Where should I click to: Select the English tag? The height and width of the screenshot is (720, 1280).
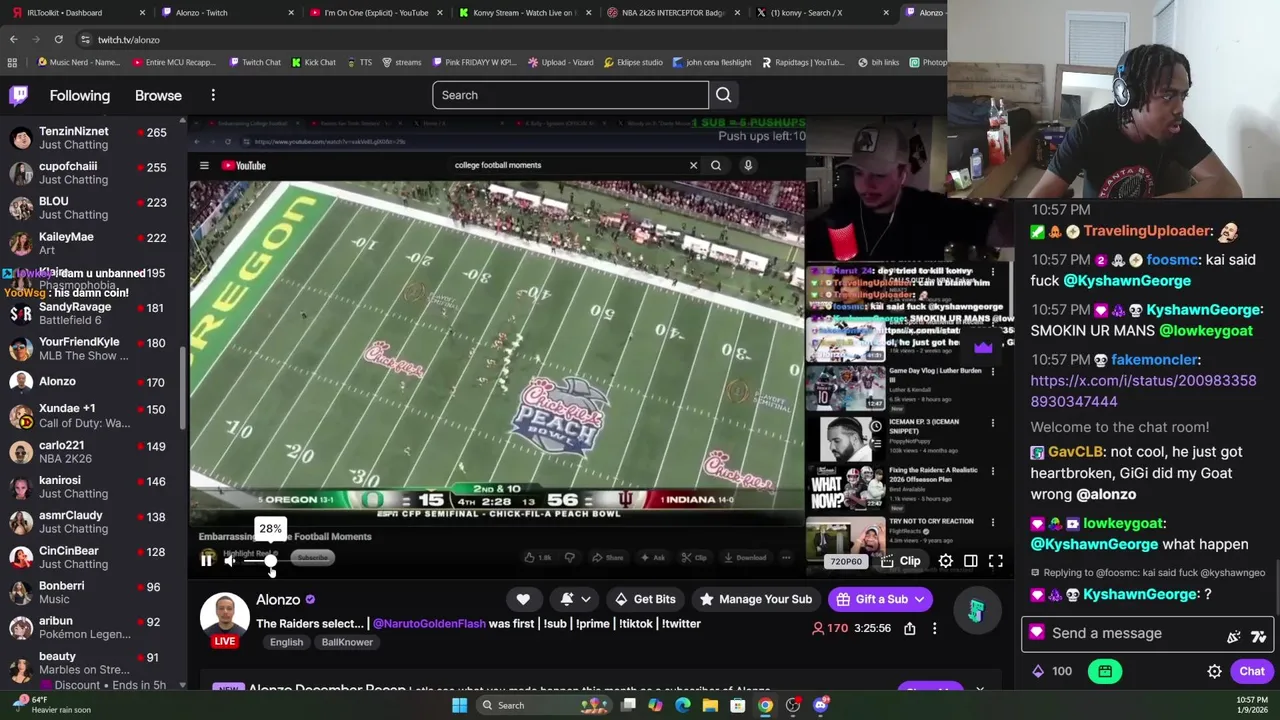[286, 642]
